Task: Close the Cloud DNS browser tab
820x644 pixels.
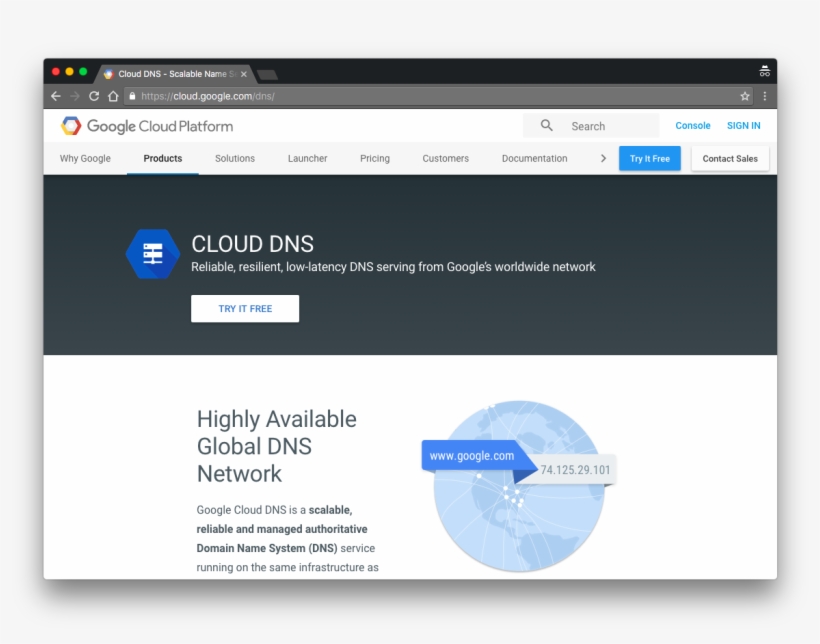Action: [x=244, y=74]
